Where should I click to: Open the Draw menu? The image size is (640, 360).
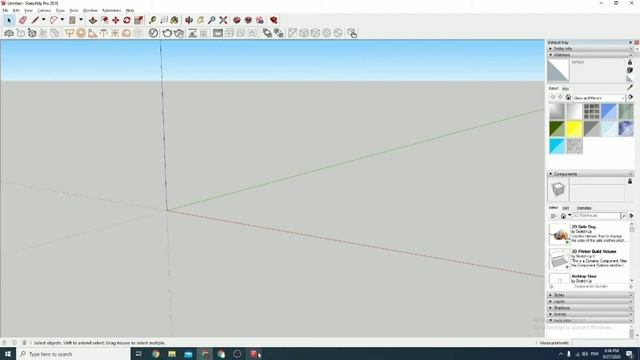(60, 10)
